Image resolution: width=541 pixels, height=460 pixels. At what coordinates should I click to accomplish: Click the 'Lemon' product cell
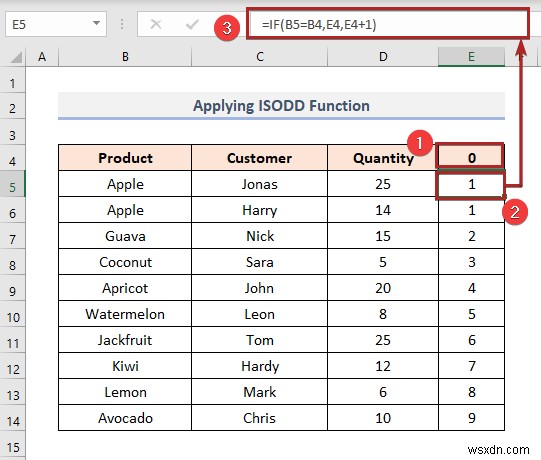point(125,392)
